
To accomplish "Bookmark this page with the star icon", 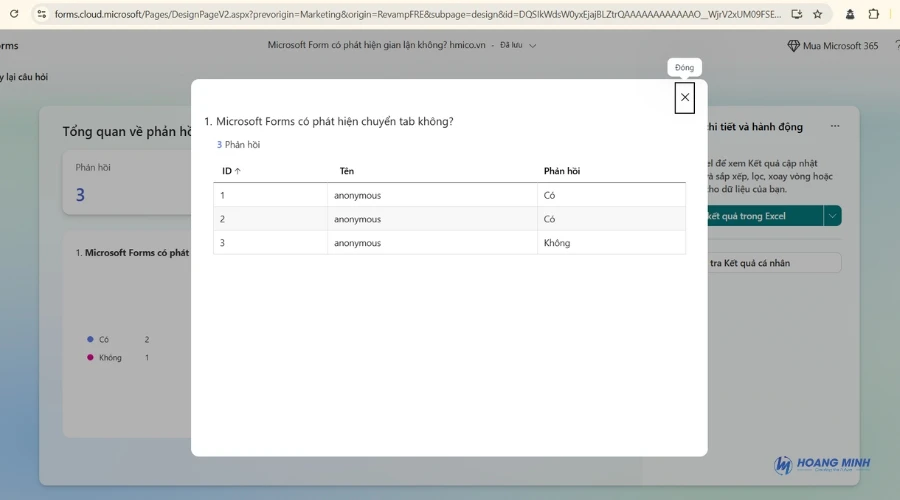I will [817, 14].
